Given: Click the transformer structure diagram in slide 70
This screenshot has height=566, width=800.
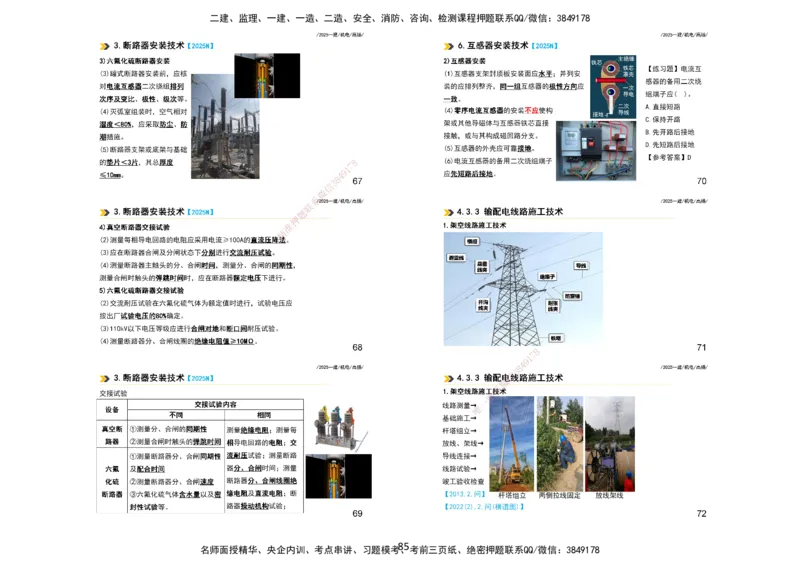Looking at the screenshot, I should pyautogui.click(x=613, y=87).
